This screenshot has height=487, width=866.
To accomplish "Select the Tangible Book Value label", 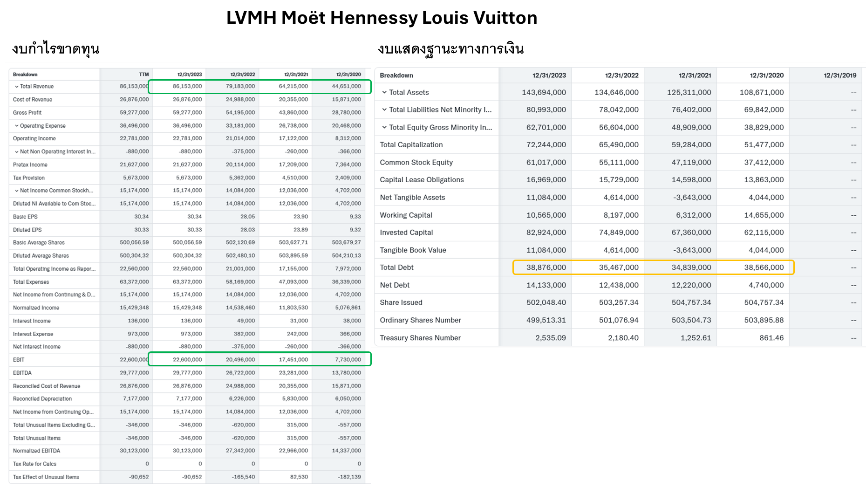I will (413, 250).
